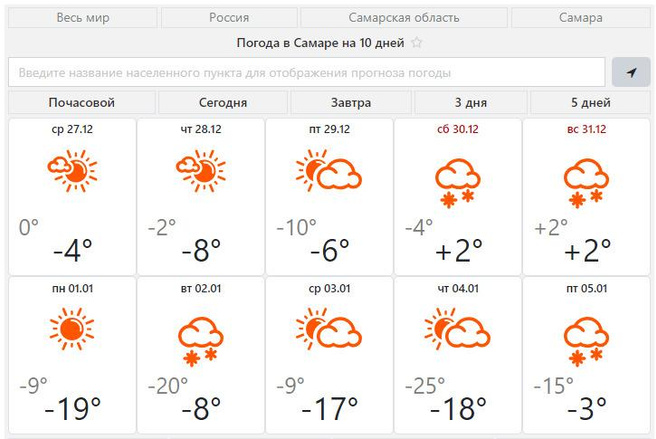Click the Самара breadcrumb button
This screenshot has width=656, height=439.
pyautogui.click(x=581, y=18)
